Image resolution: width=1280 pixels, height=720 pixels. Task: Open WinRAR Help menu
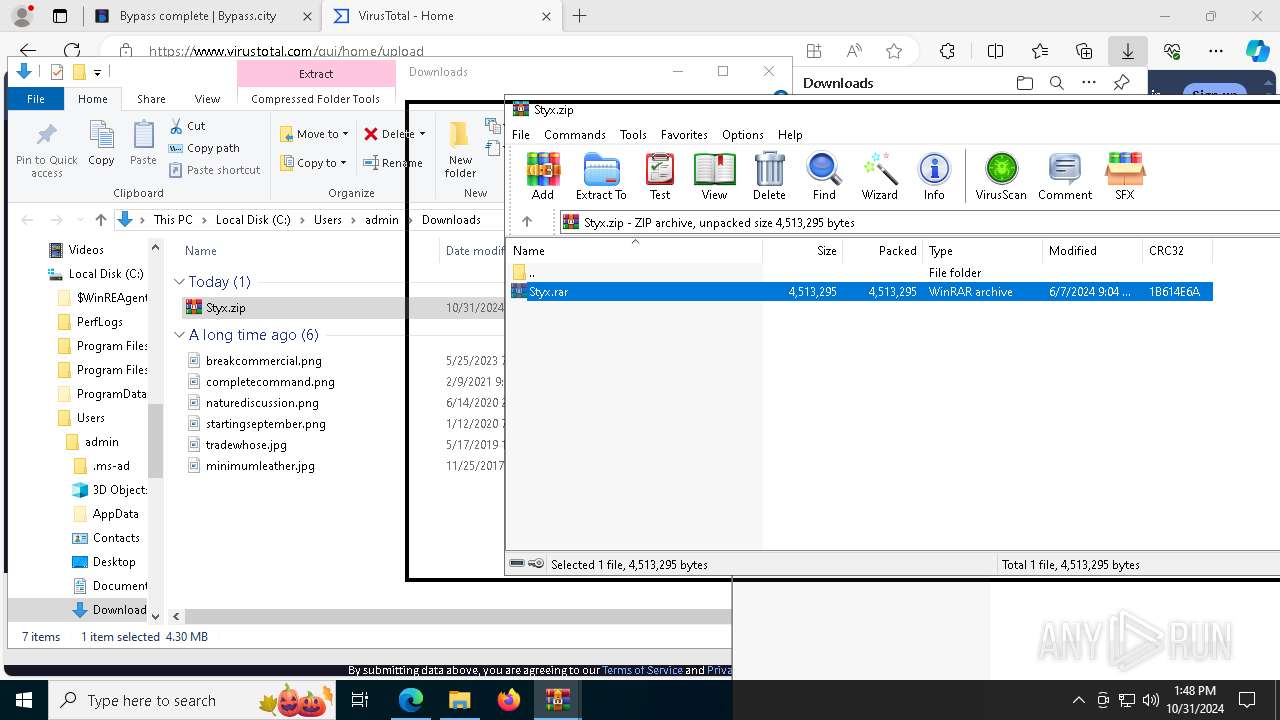(790, 134)
